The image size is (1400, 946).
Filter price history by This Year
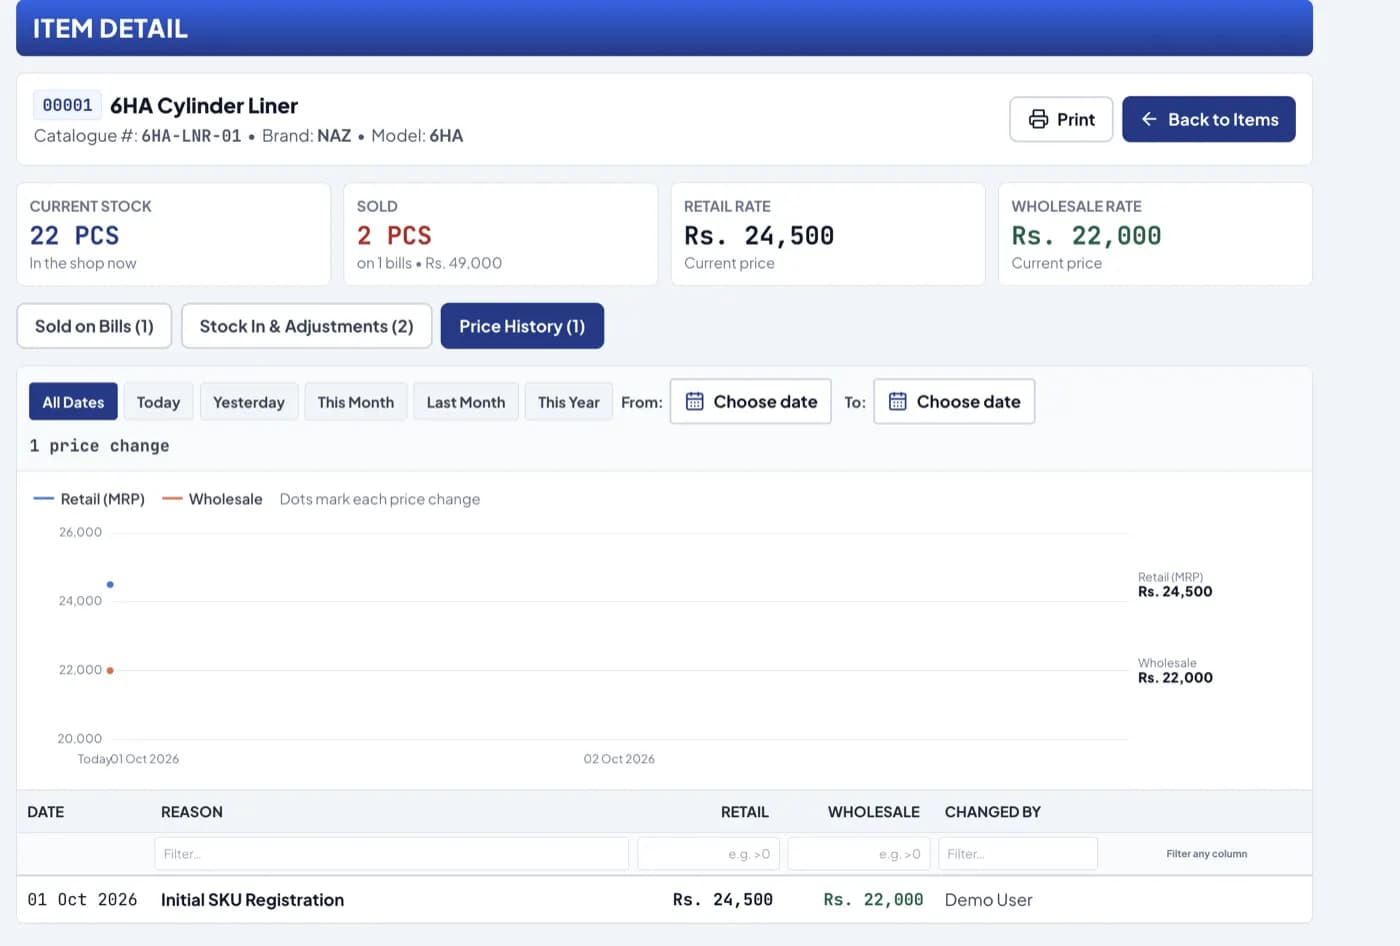point(569,402)
